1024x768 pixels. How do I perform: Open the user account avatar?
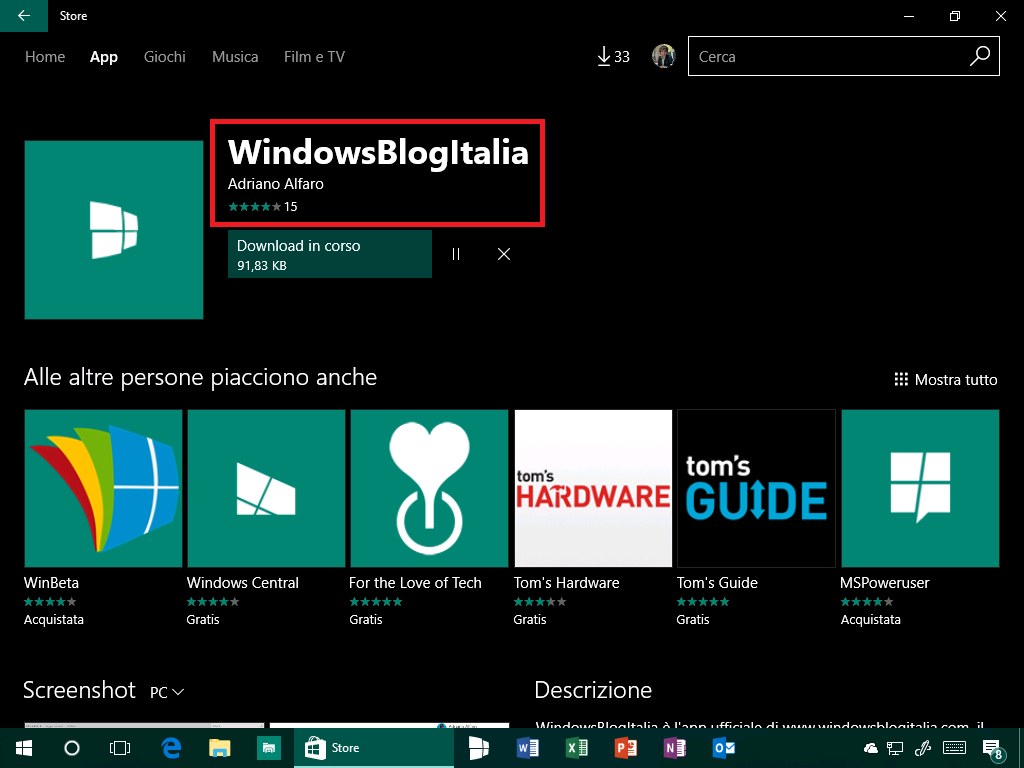pyautogui.click(x=664, y=56)
